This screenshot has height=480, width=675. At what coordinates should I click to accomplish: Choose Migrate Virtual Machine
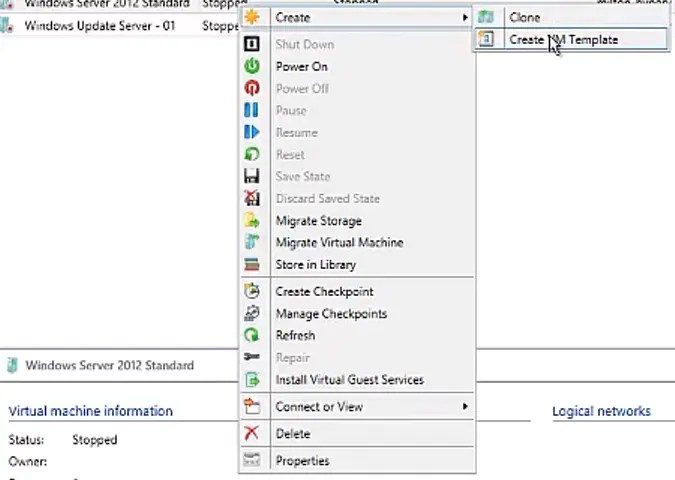click(x=357, y=242)
